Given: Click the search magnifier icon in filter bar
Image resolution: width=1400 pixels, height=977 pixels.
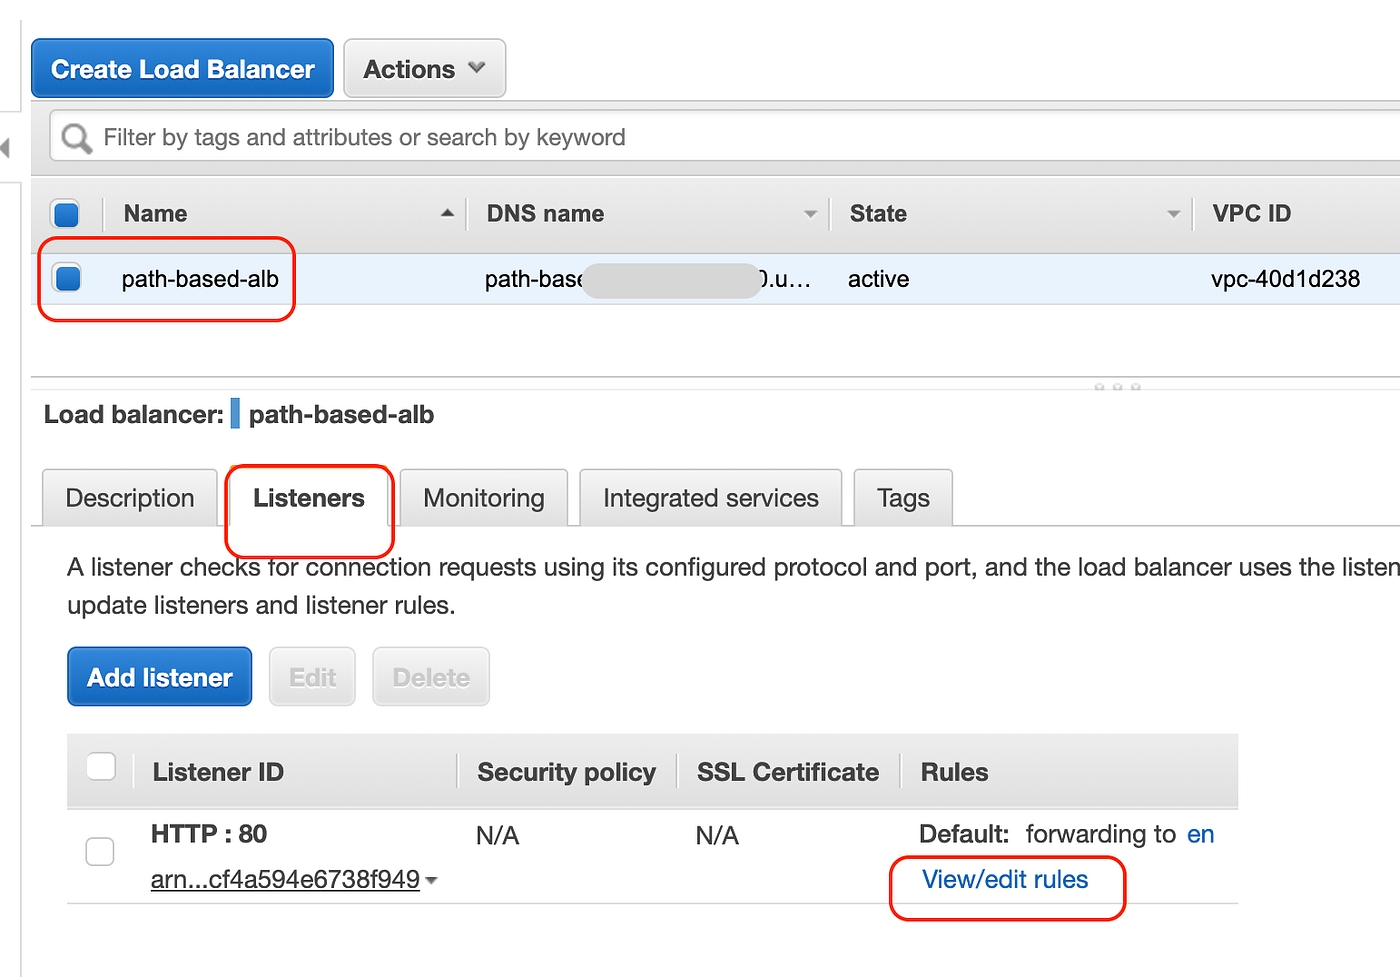Looking at the screenshot, I should 76,138.
